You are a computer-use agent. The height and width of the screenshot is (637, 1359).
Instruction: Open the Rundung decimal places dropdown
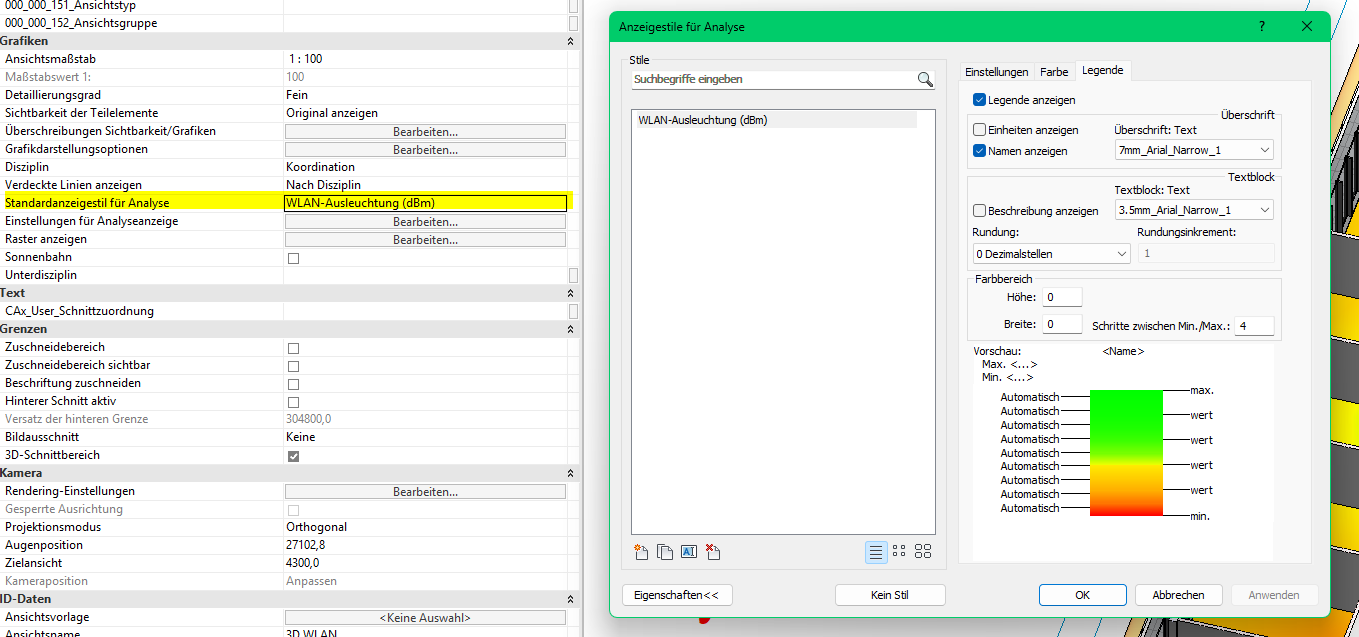point(1050,254)
